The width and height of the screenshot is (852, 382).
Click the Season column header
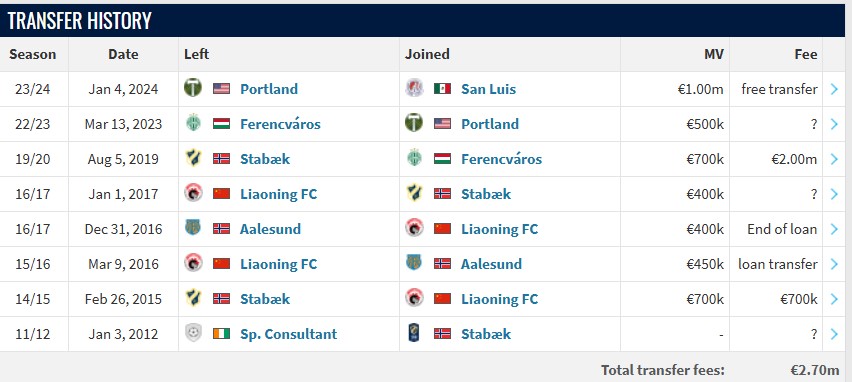tap(33, 54)
